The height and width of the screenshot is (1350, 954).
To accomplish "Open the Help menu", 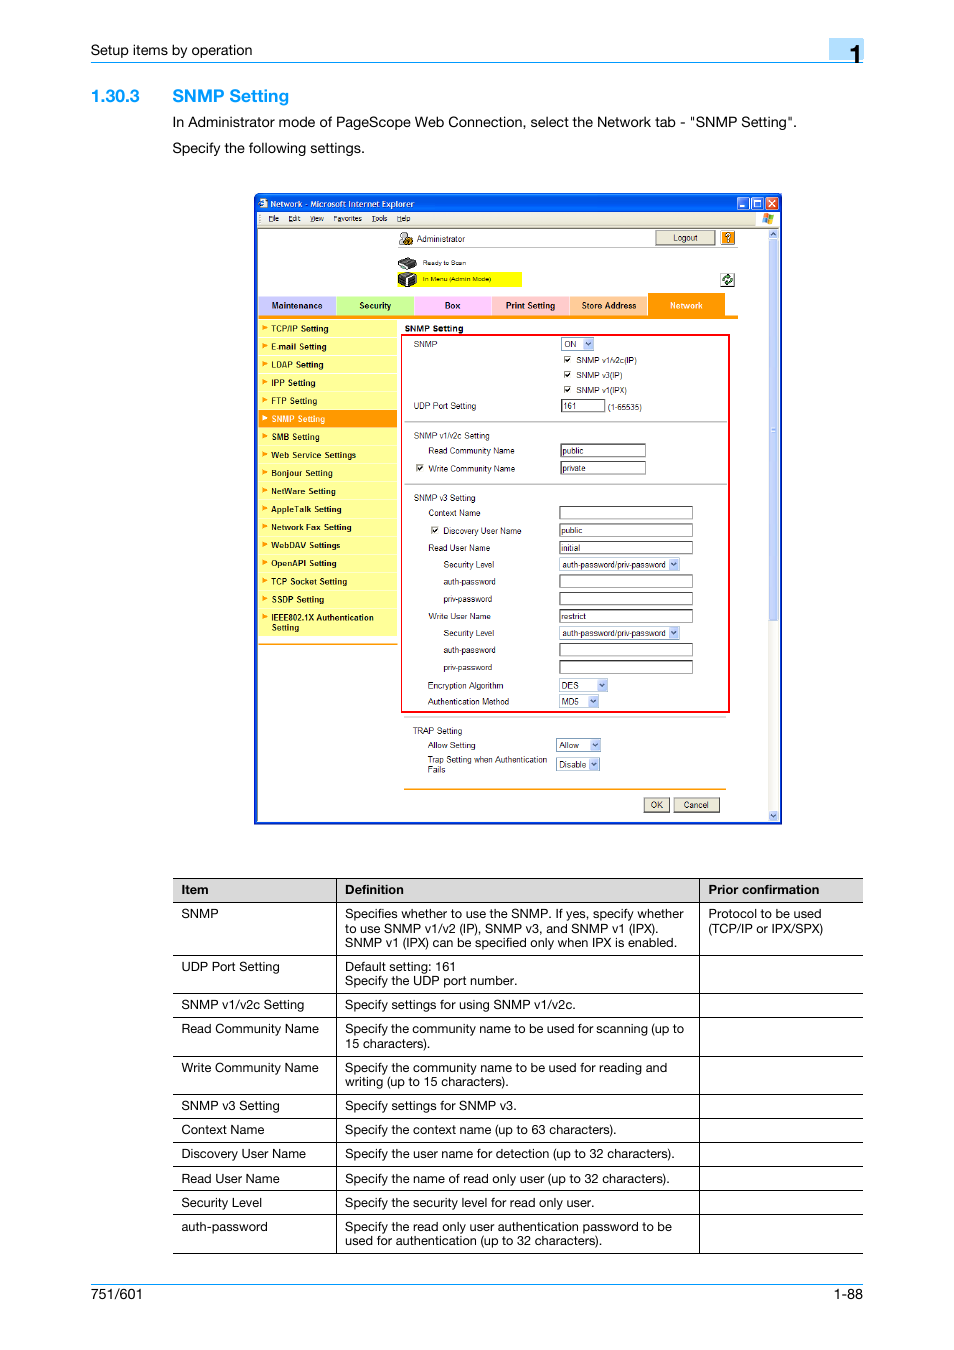I will 403,218.
